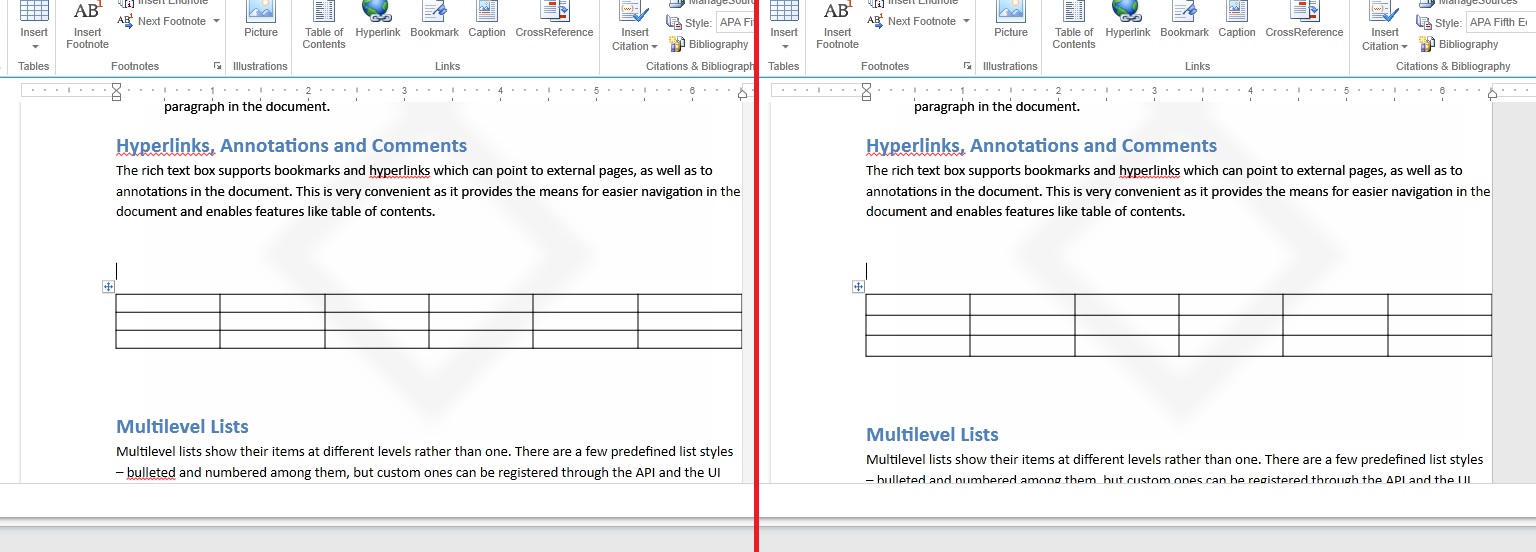Screen dimensions: 1536x552
Task: Click Insert Citation icon in the left pane
Action: click(634, 10)
